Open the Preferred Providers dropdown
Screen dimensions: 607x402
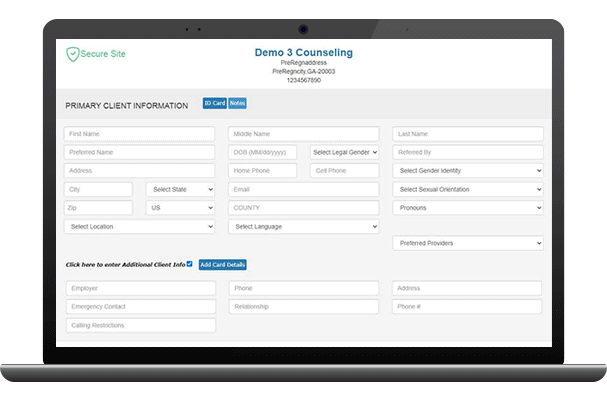(467, 243)
